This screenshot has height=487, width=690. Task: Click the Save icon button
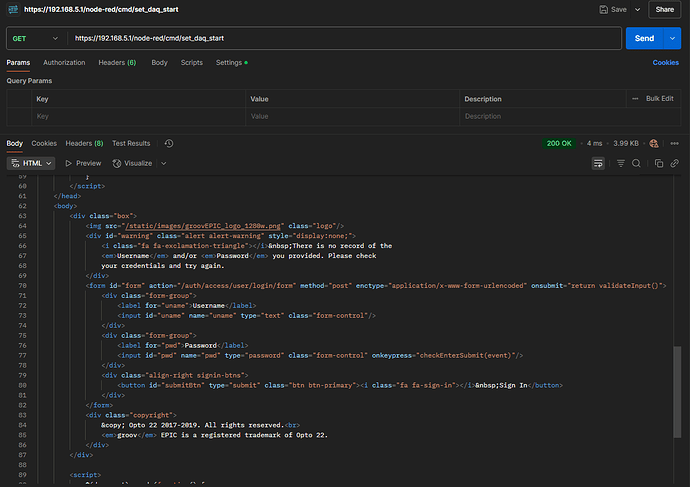coord(613,9)
